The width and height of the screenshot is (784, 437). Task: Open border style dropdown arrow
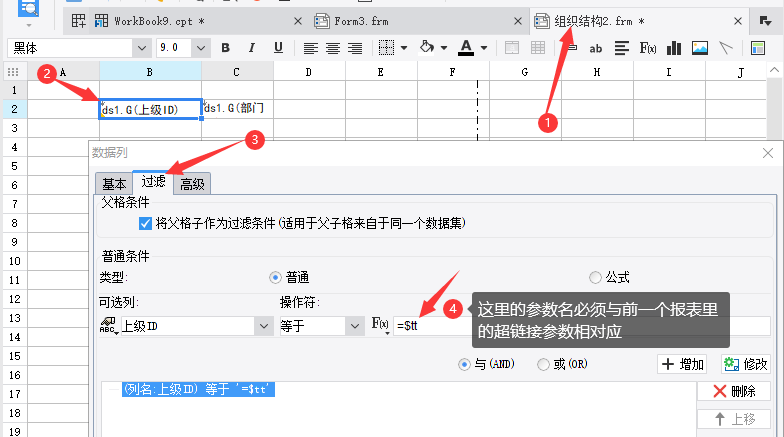pos(404,48)
